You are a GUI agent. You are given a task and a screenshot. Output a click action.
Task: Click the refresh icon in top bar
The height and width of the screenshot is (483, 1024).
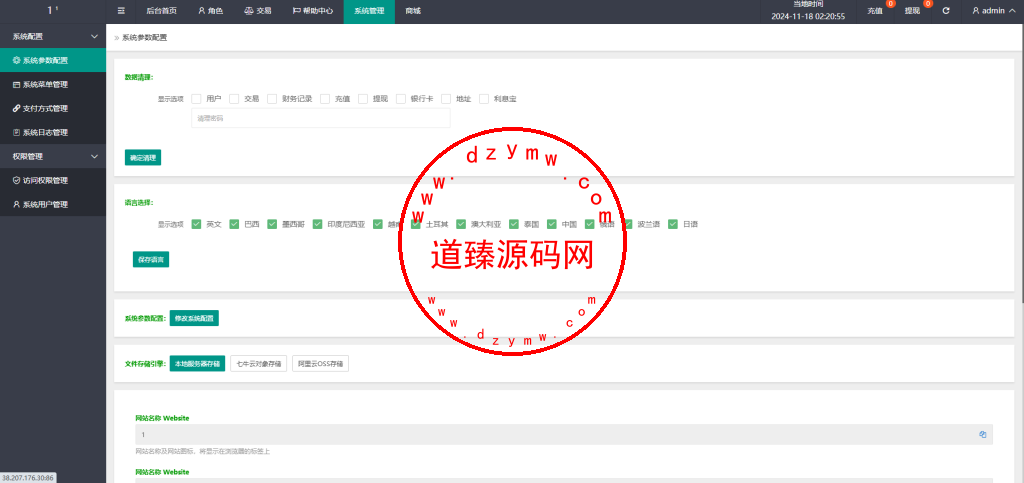click(x=946, y=11)
